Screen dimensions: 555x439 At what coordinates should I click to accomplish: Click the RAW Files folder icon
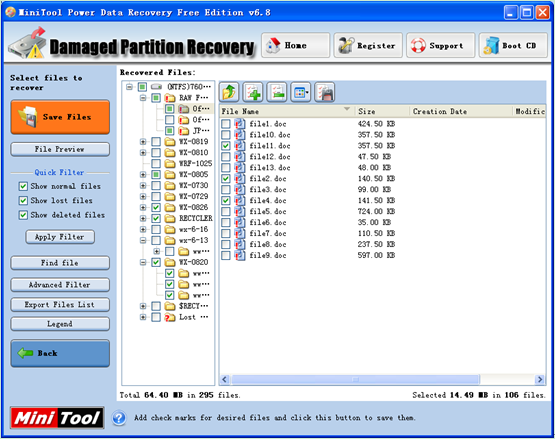tap(170, 98)
